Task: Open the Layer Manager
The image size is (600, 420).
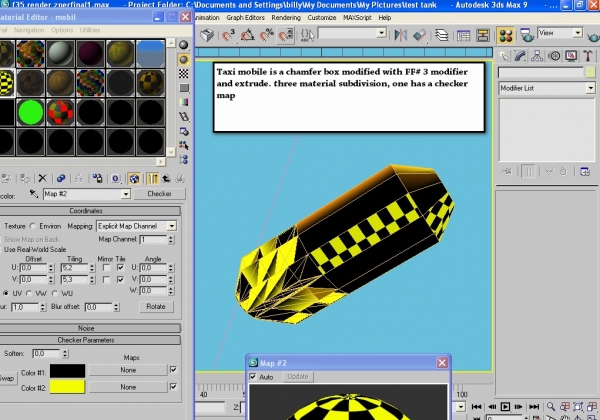Action: pyautogui.click(x=442, y=35)
